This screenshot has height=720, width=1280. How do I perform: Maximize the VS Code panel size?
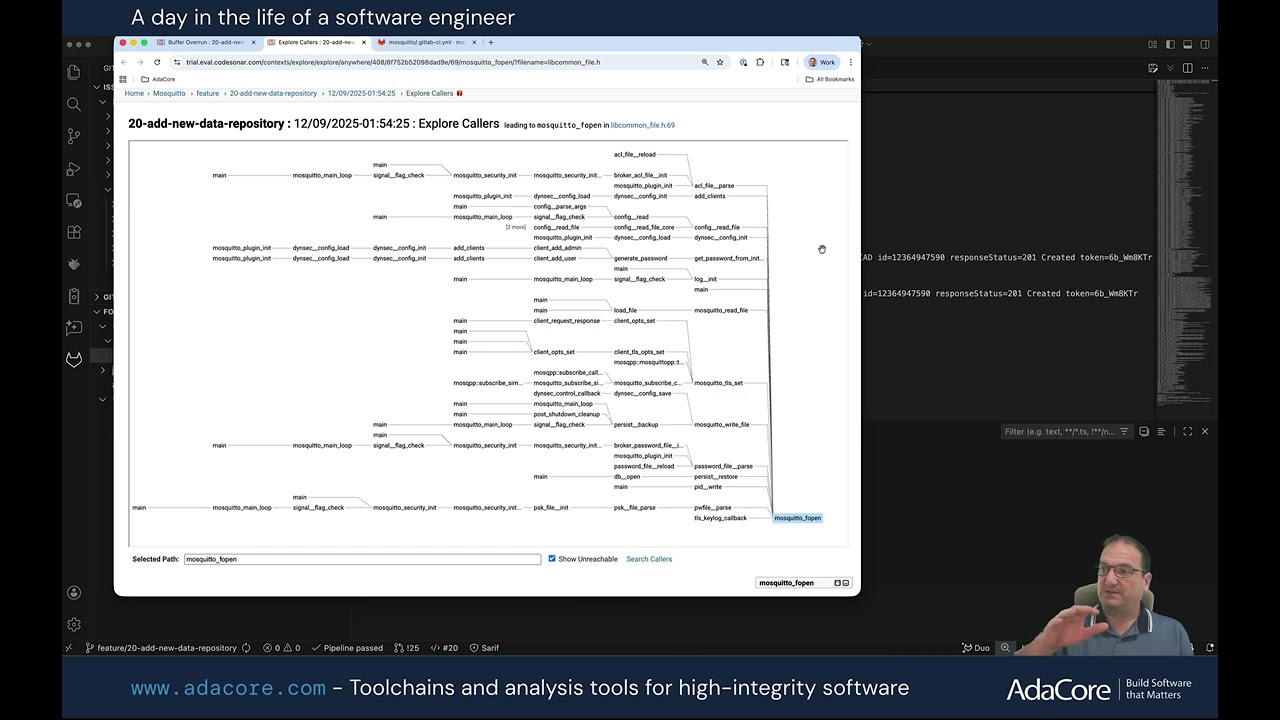(1187, 431)
